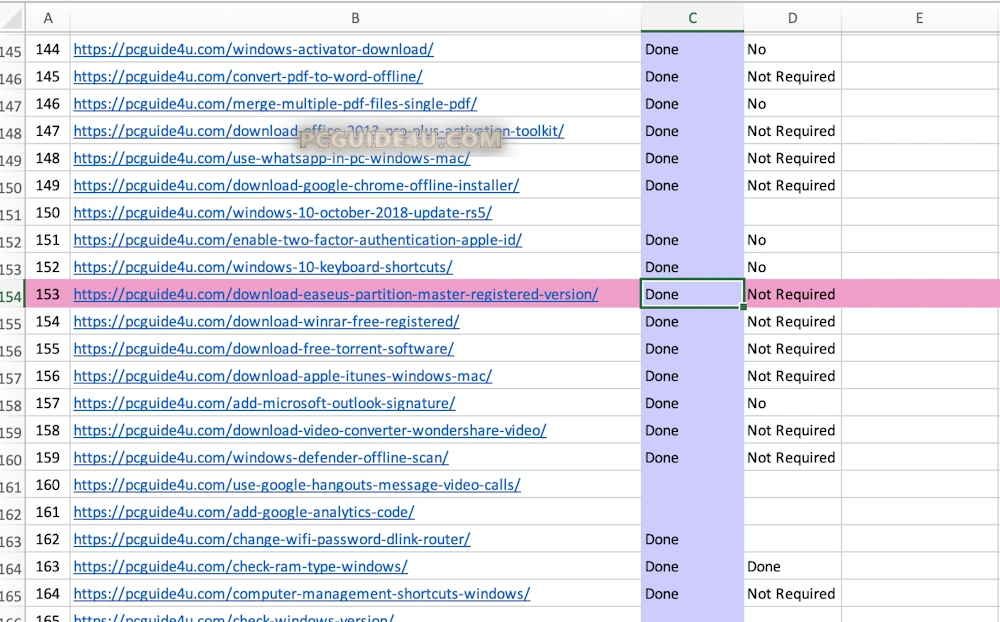The image size is (1000, 622).
Task: Click the merge-multiple-pdf-files-single-pdf link
Action: (275, 103)
